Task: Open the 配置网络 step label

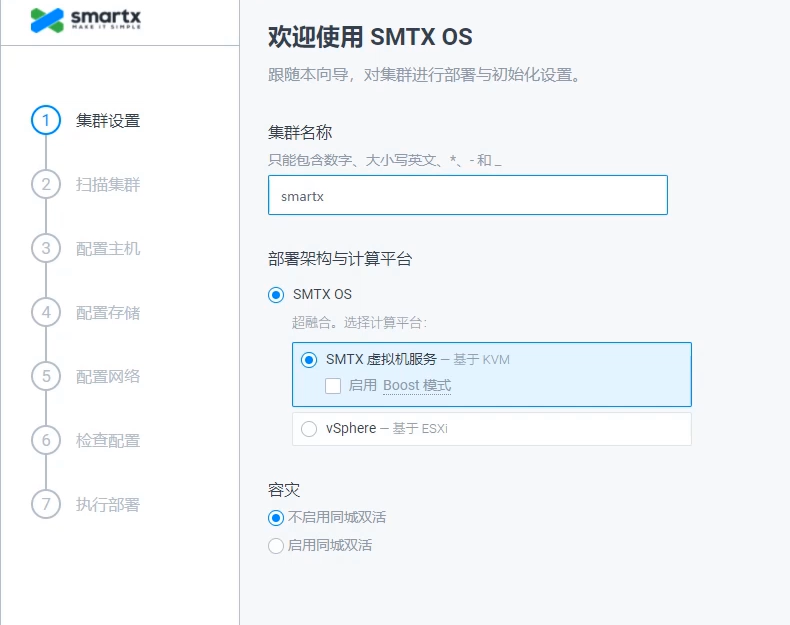Action: [108, 377]
